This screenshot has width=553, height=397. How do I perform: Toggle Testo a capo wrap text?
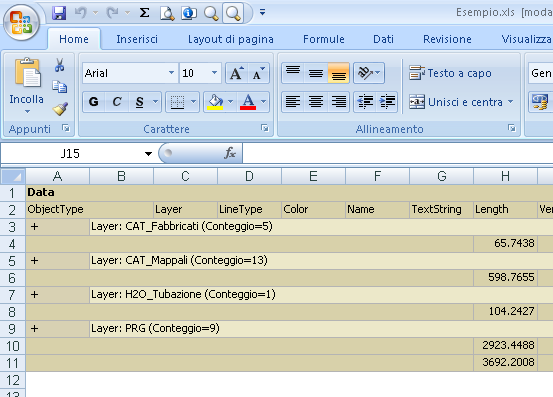click(450, 73)
